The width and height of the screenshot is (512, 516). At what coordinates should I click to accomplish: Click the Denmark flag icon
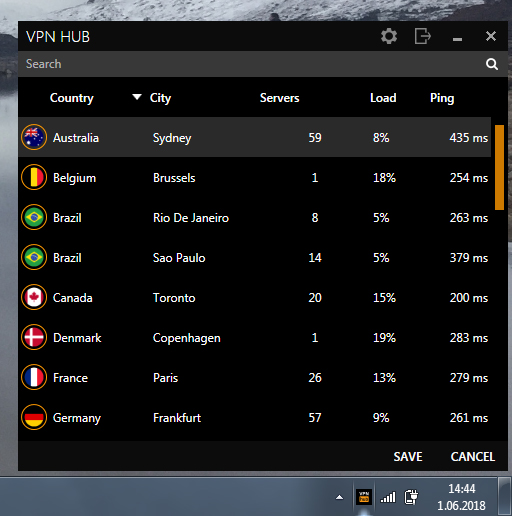pyautogui.click(x=34, y=337)
